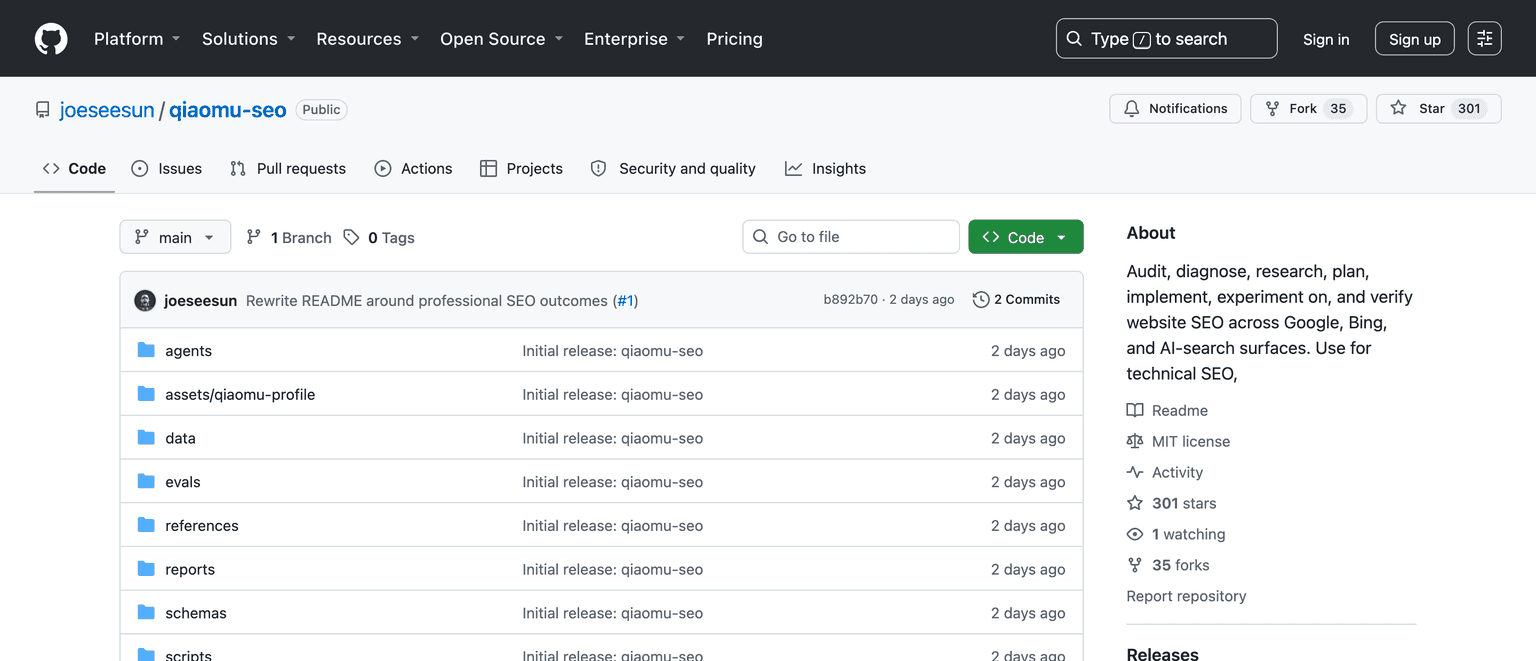Open the reports folder
Screen dimensions: 1536x661
[x=190, y=570]
